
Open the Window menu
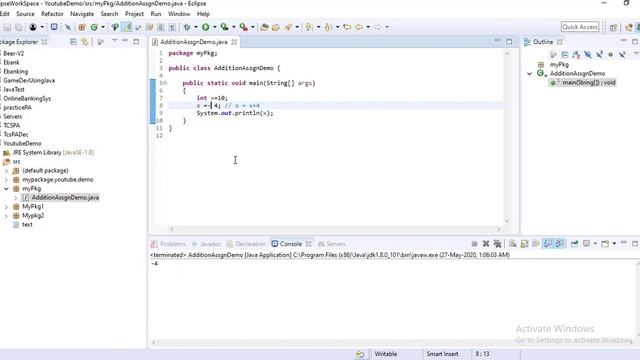coord(179,14)
